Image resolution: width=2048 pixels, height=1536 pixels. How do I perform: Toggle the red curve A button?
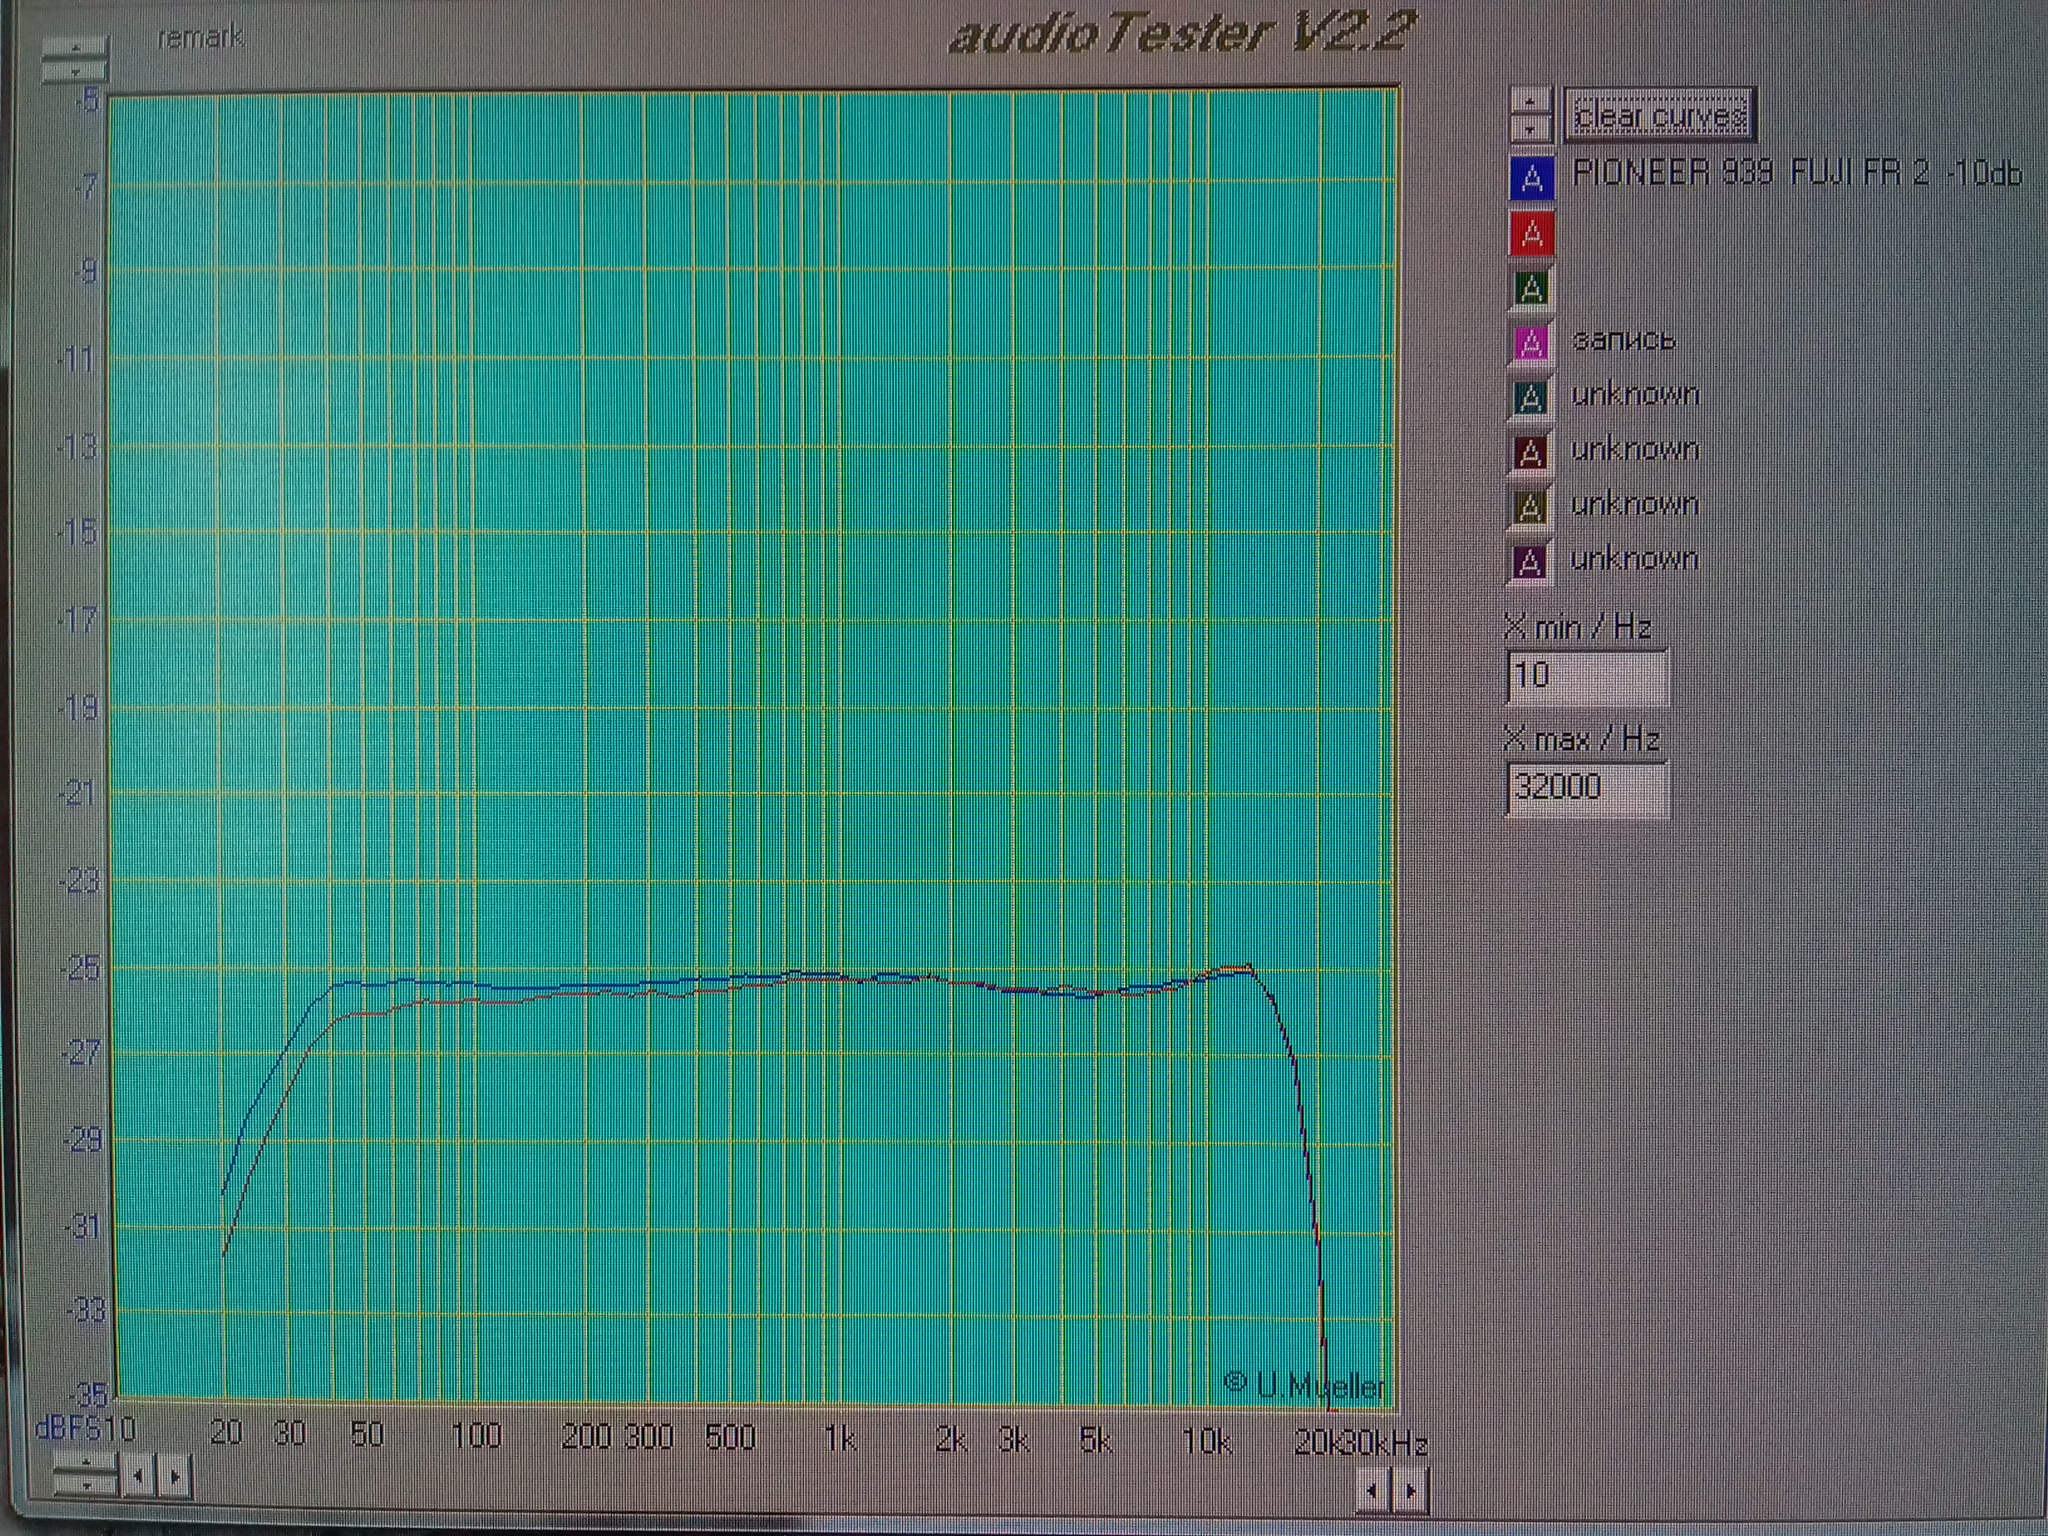tap(1531, 234)
